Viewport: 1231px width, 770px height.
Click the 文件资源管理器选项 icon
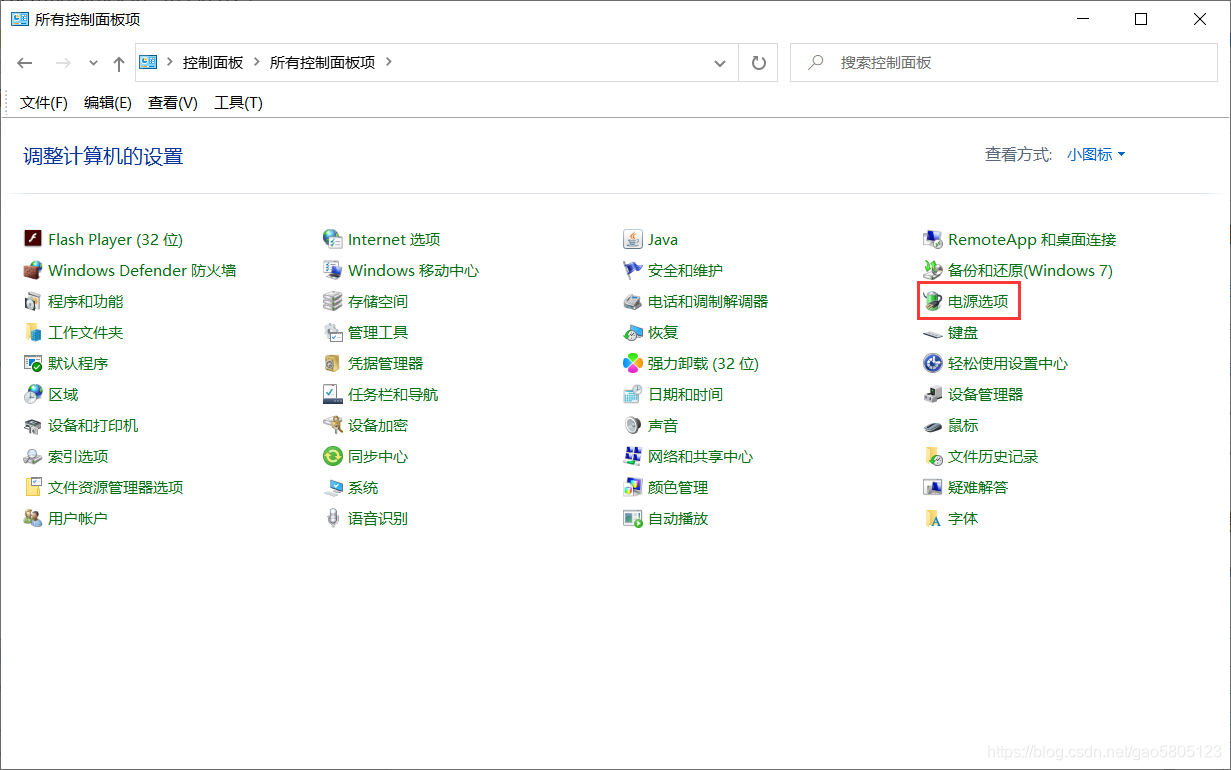(x=33, y=487)
